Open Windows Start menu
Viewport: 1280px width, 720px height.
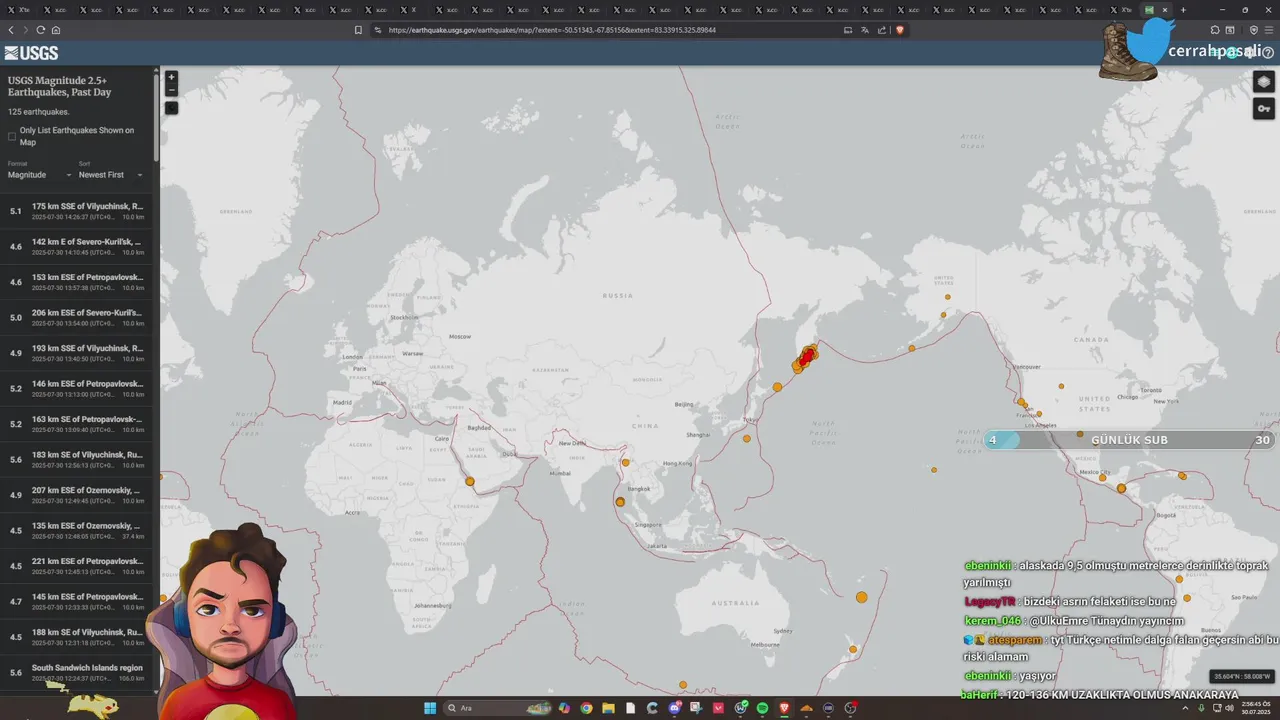pos(430,708)
